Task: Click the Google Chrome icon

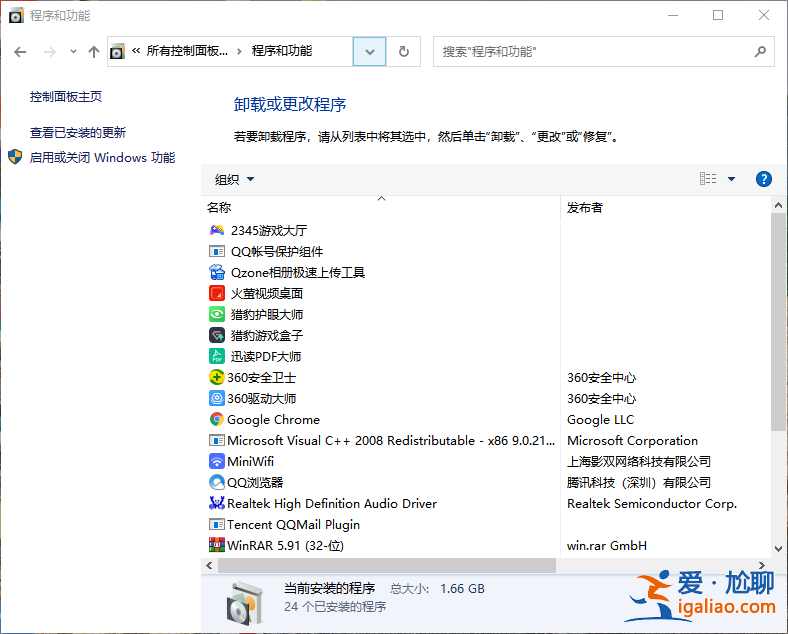Action: click(x=217, y=419)
